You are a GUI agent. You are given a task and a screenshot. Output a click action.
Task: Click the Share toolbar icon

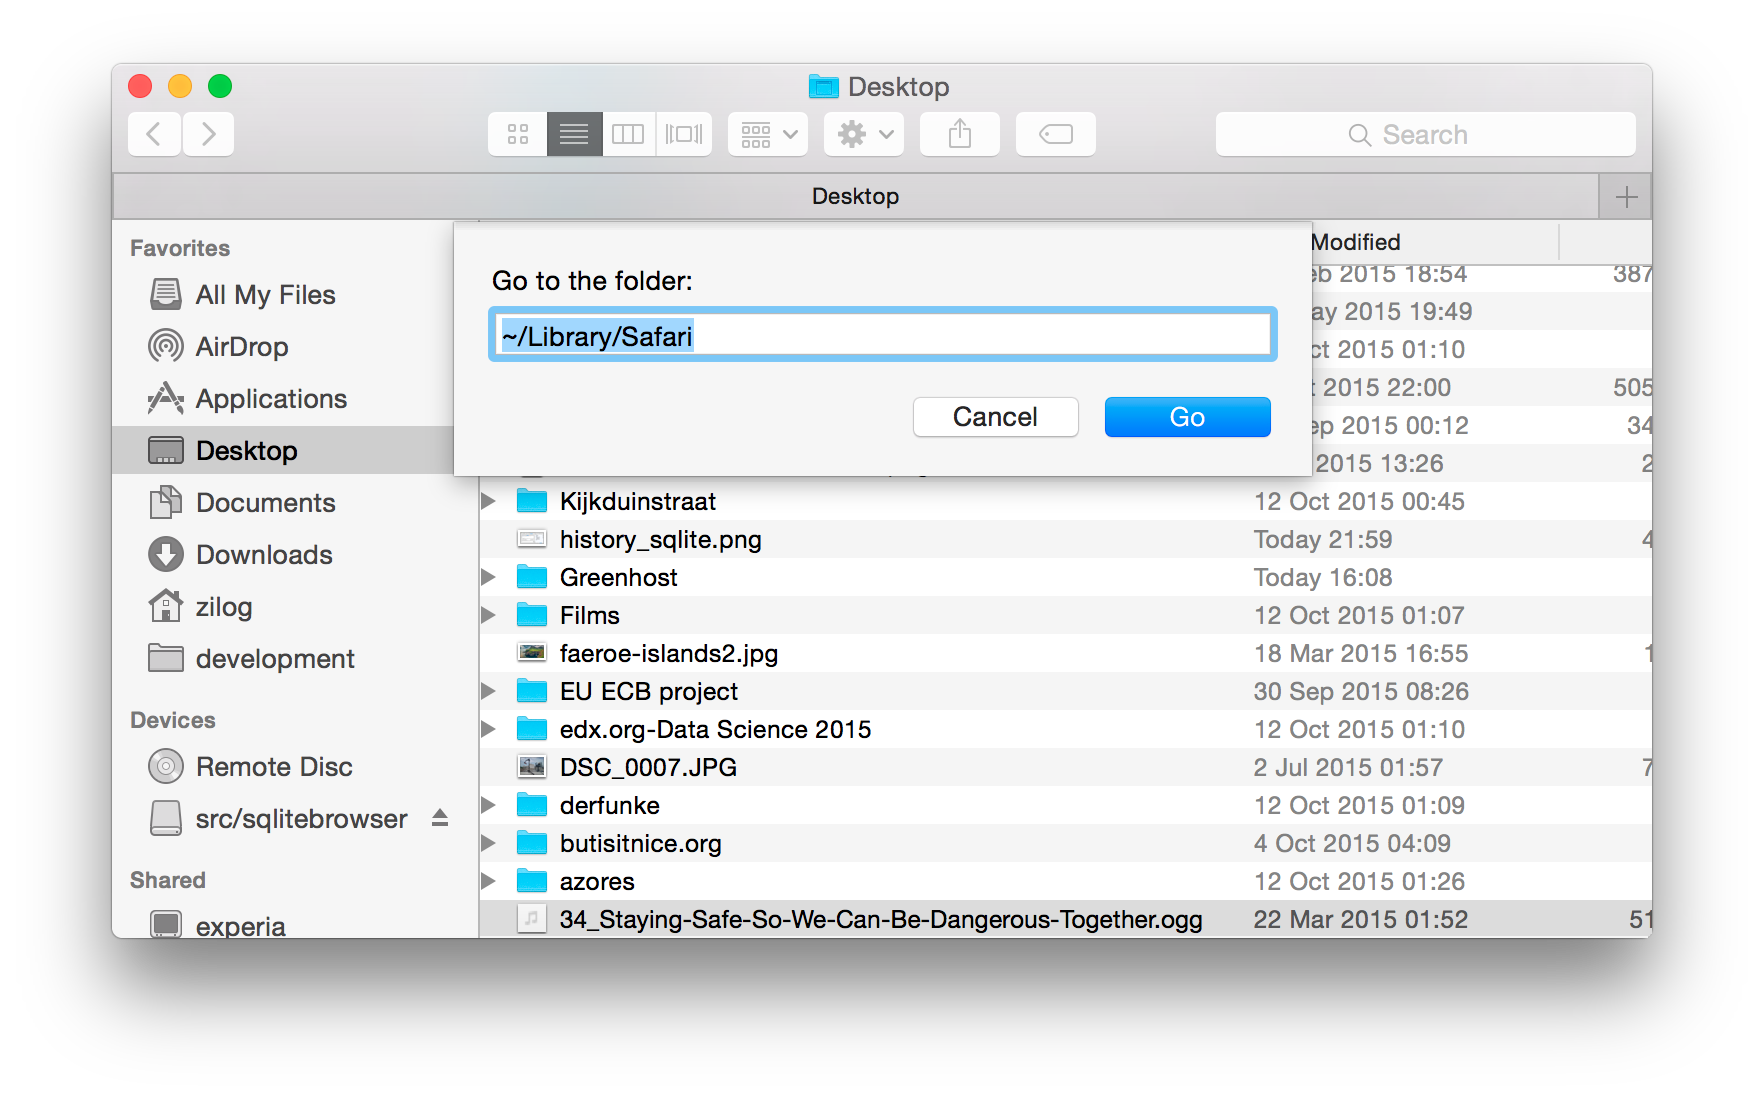pyautogui.click(x=959, y=134)
